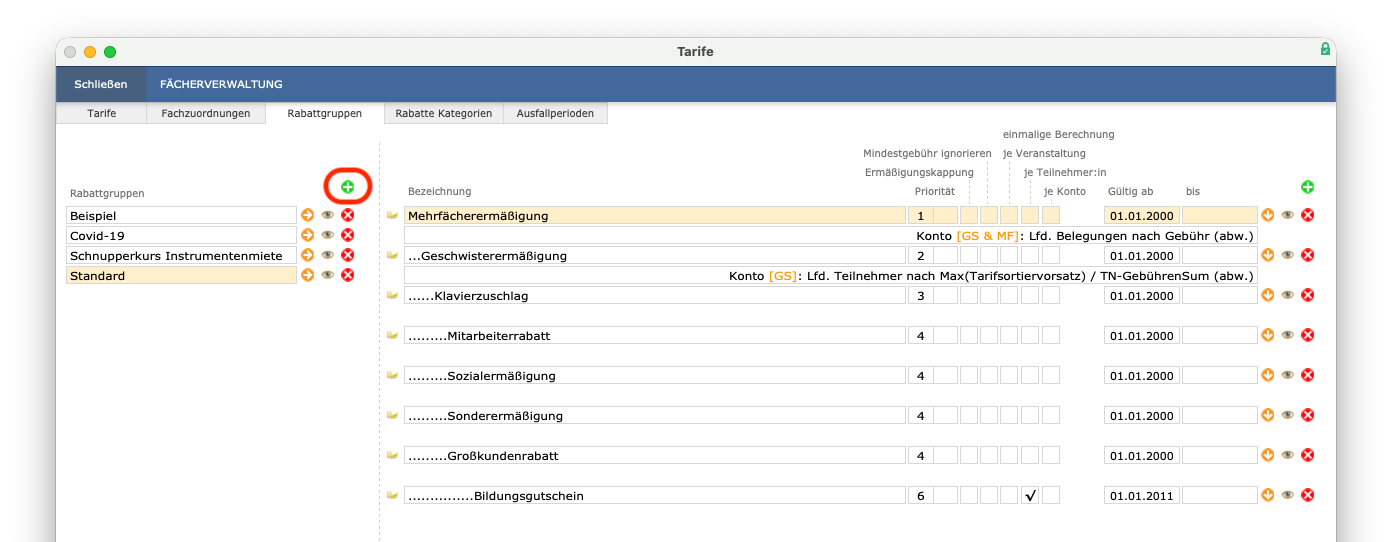Click the folder icon beside Sonderermäßigung
The image size is (1392, 542).
coord(392,415)
